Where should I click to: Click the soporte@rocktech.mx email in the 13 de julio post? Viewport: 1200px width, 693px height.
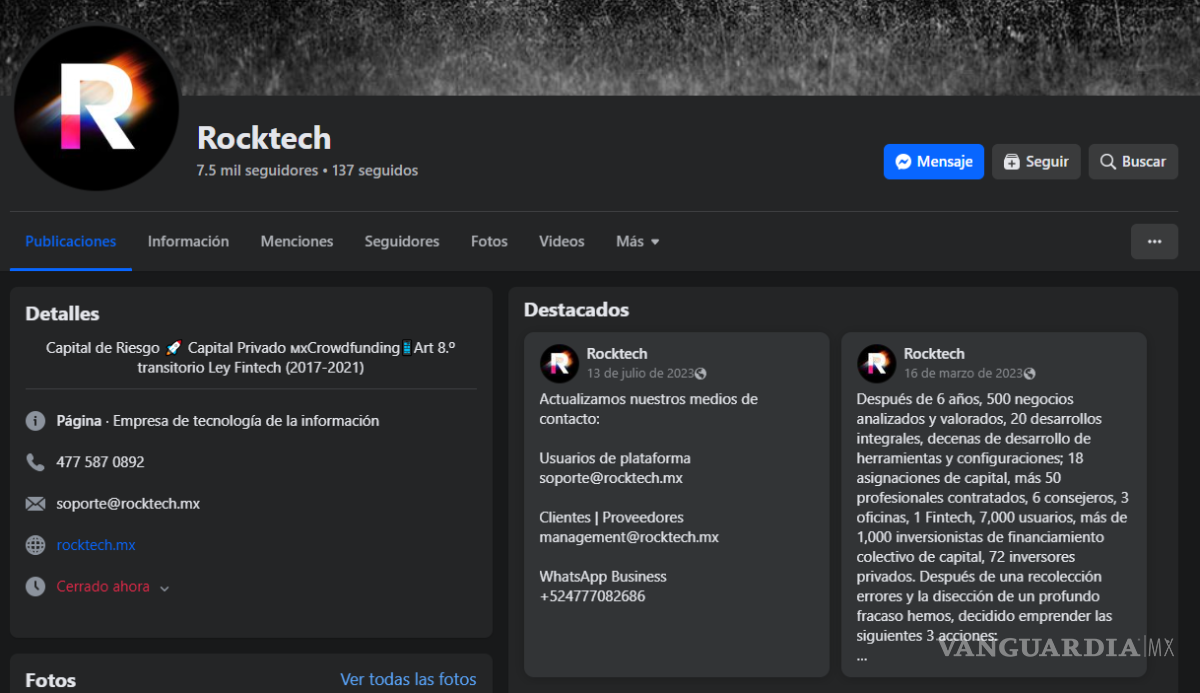pyautogui.click(x=611, y=478)
